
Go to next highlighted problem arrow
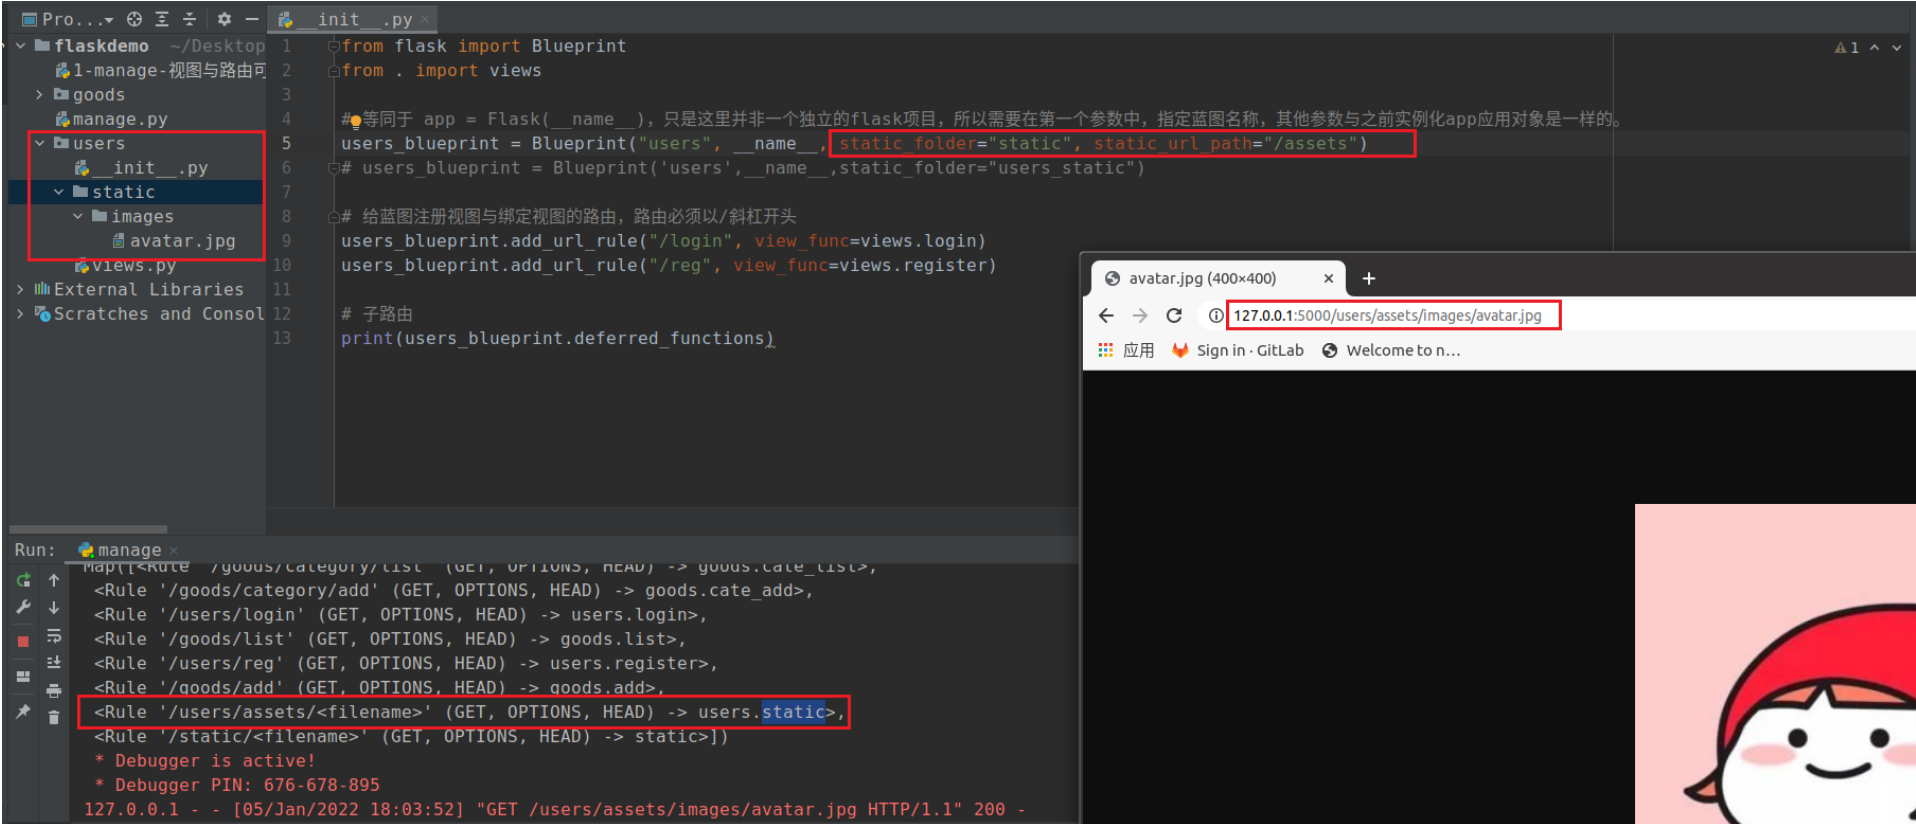(x=1897, y=47)
